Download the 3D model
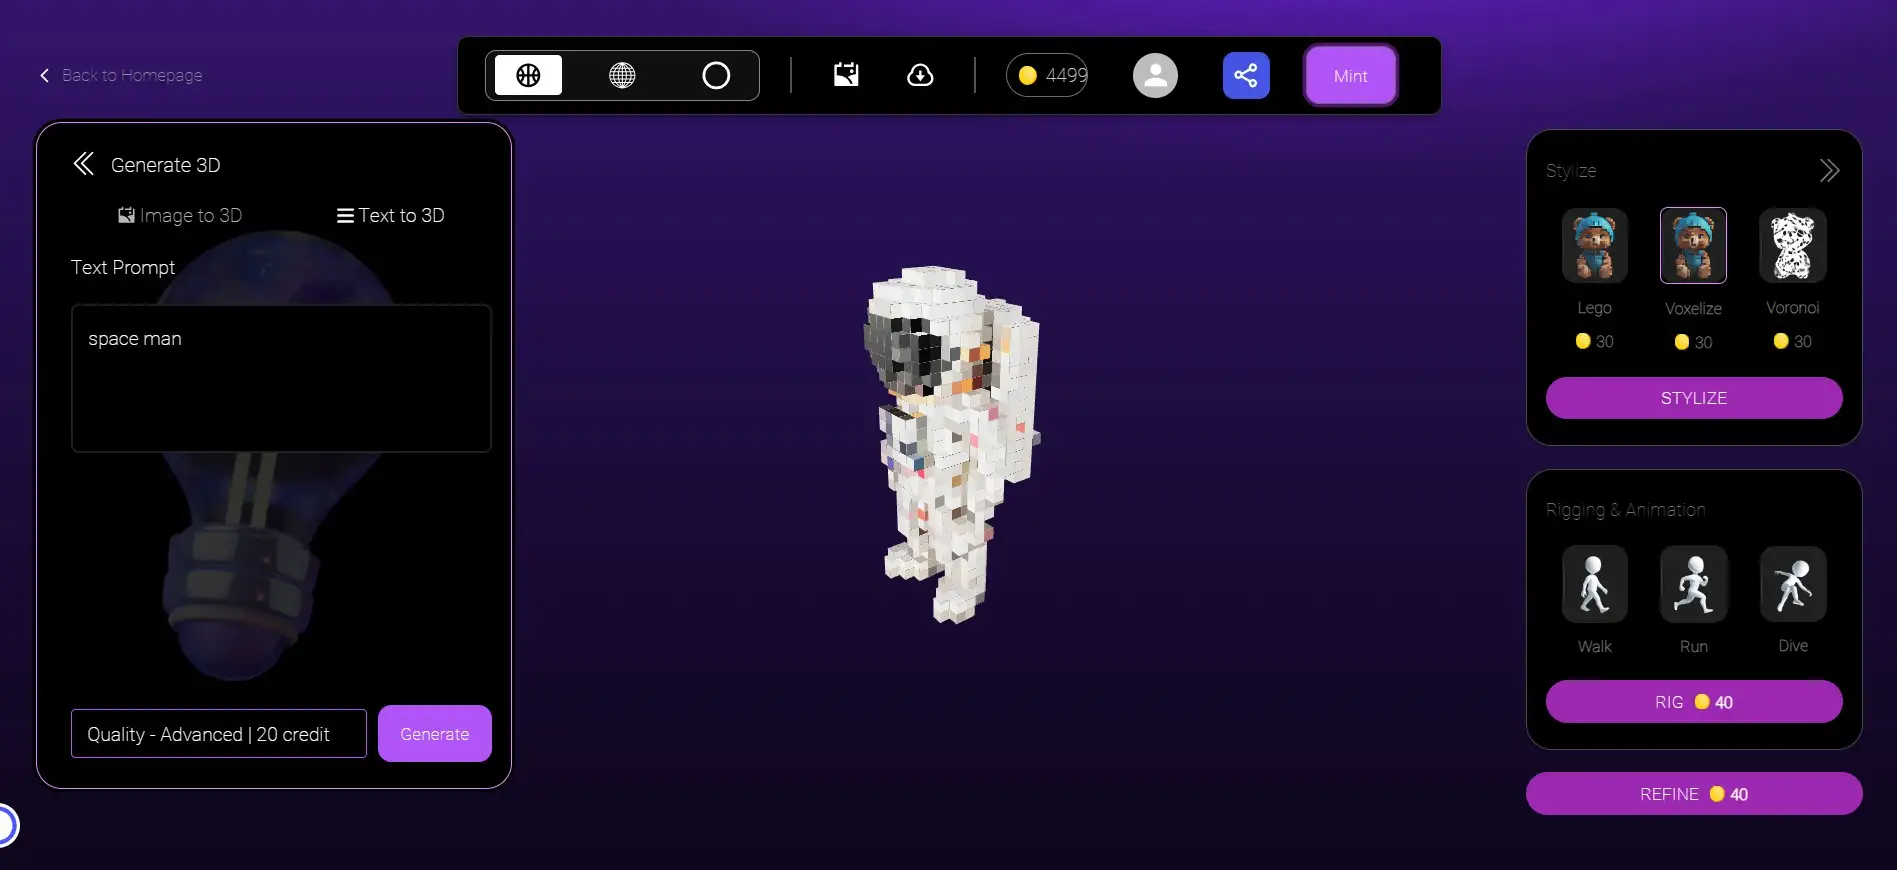 [920, 75]
